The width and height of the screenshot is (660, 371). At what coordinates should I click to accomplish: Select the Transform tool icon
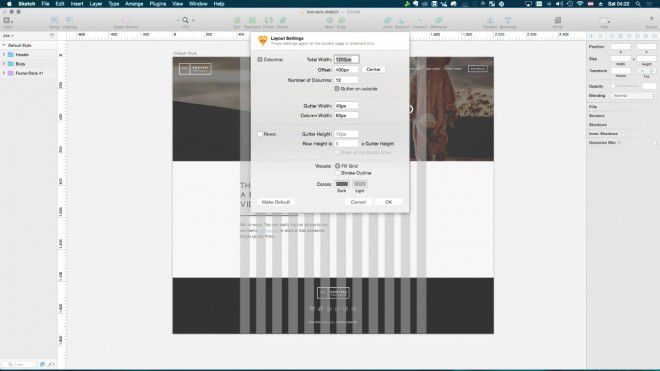pyautogui.click(x=252, y=20)
